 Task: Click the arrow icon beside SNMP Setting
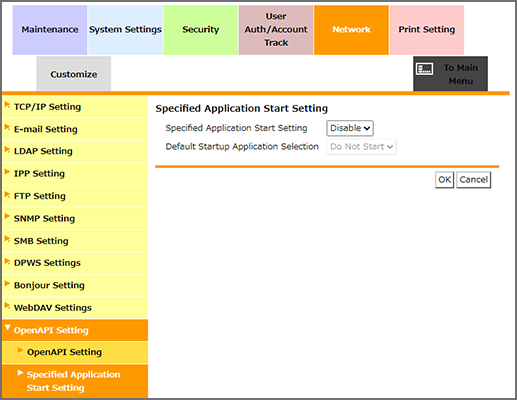coord(7,216)
